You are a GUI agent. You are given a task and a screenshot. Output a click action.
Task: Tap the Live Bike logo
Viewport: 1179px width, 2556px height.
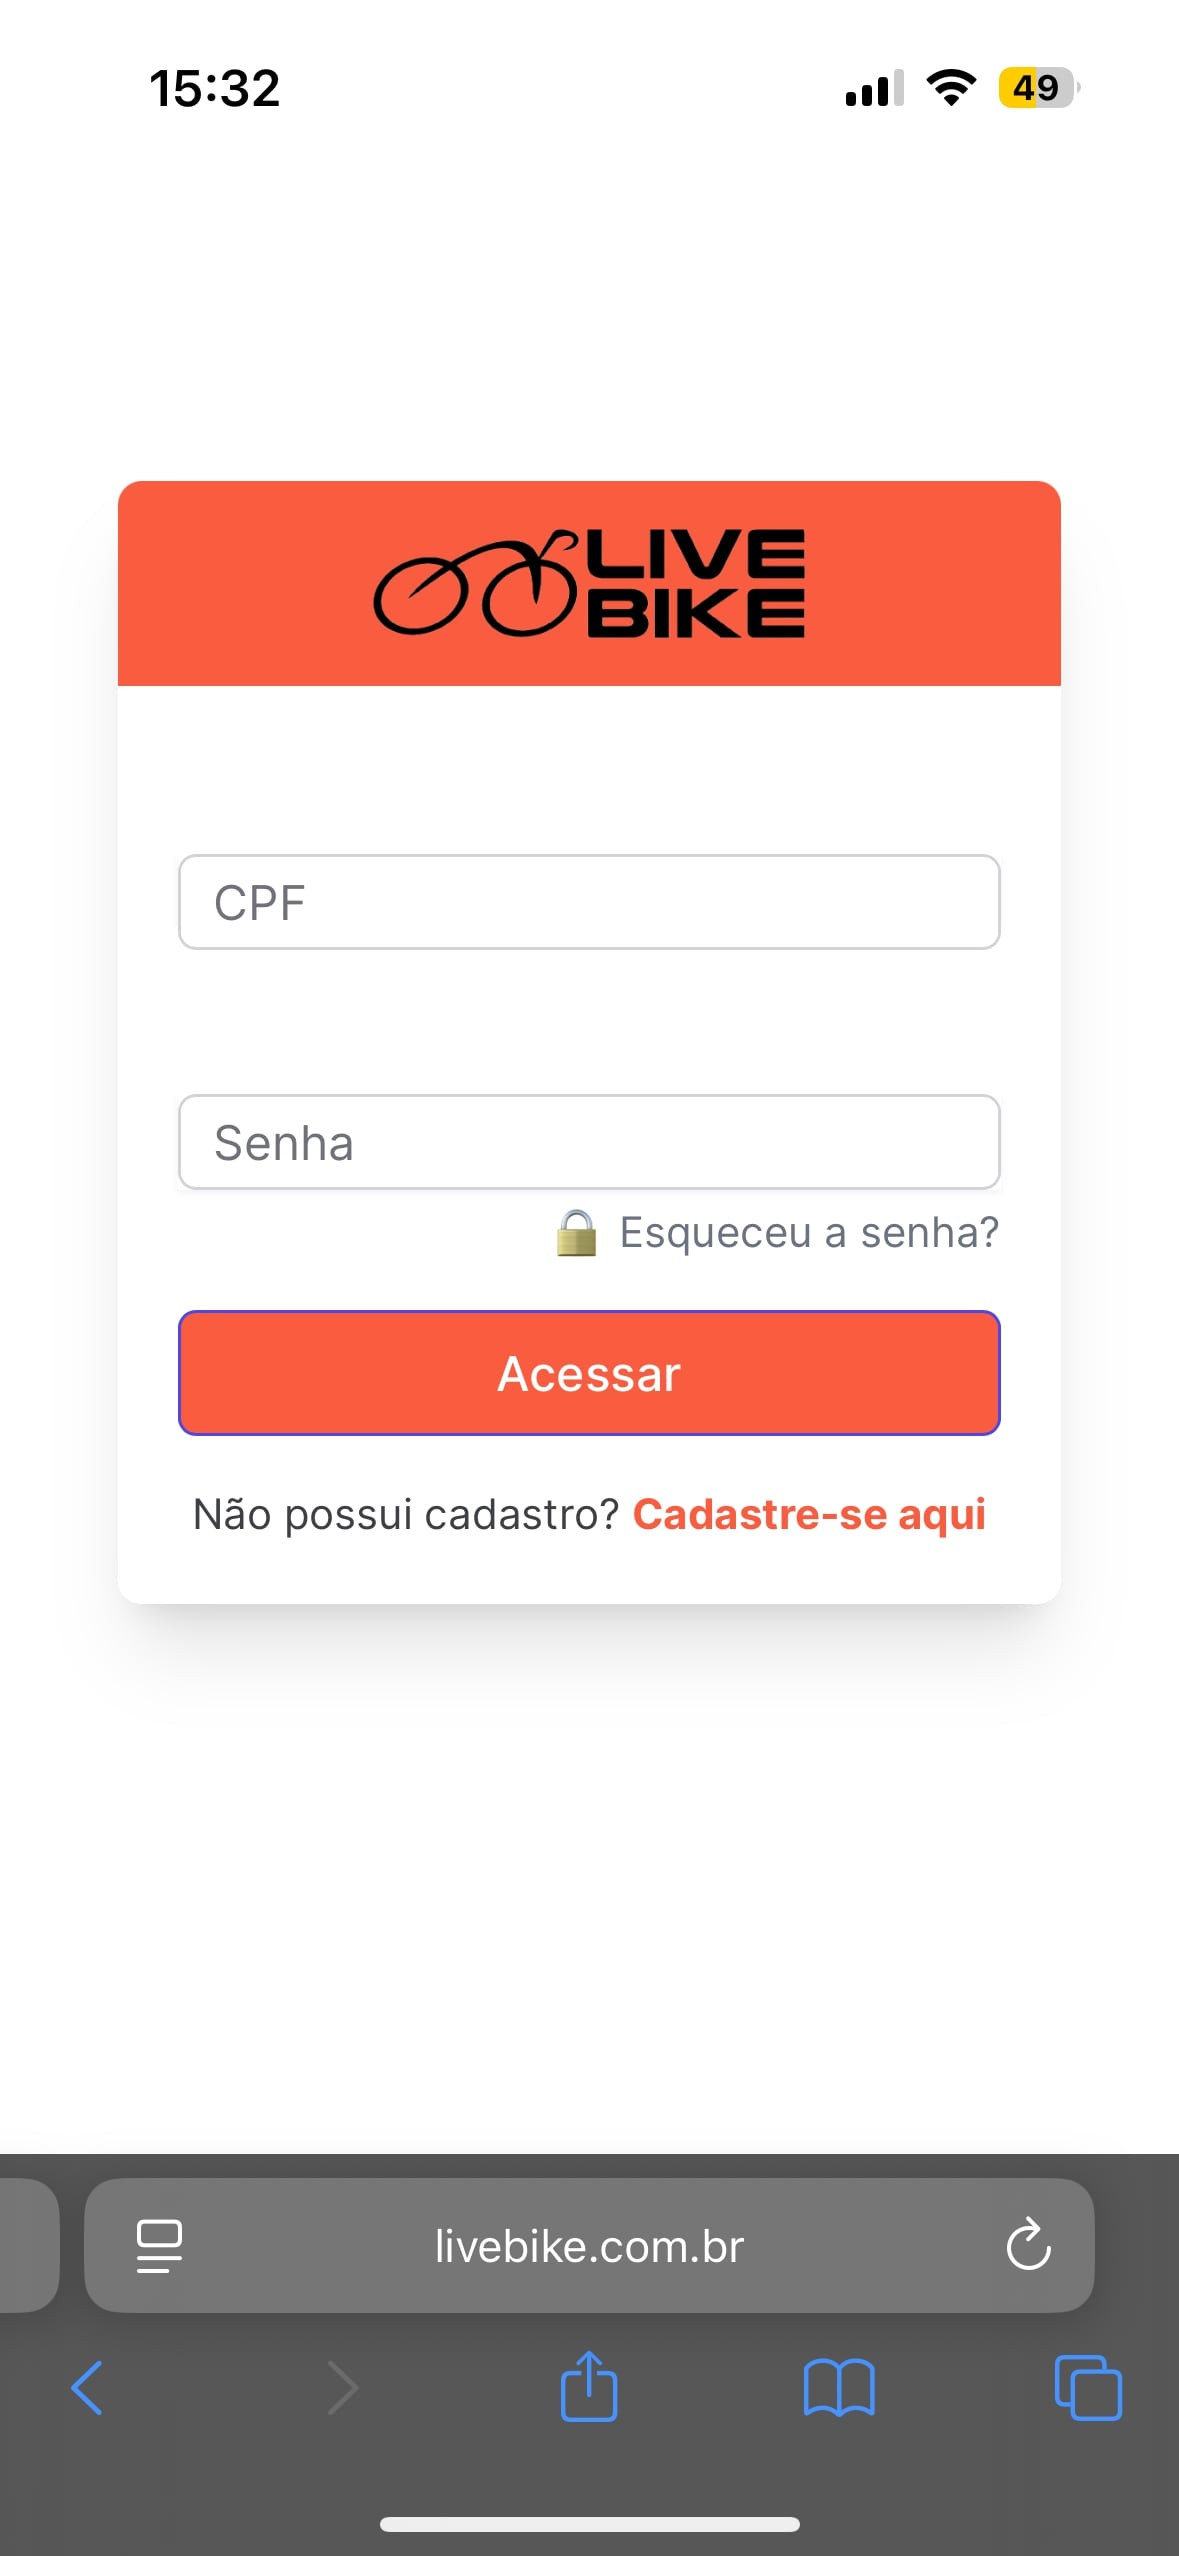589,584
